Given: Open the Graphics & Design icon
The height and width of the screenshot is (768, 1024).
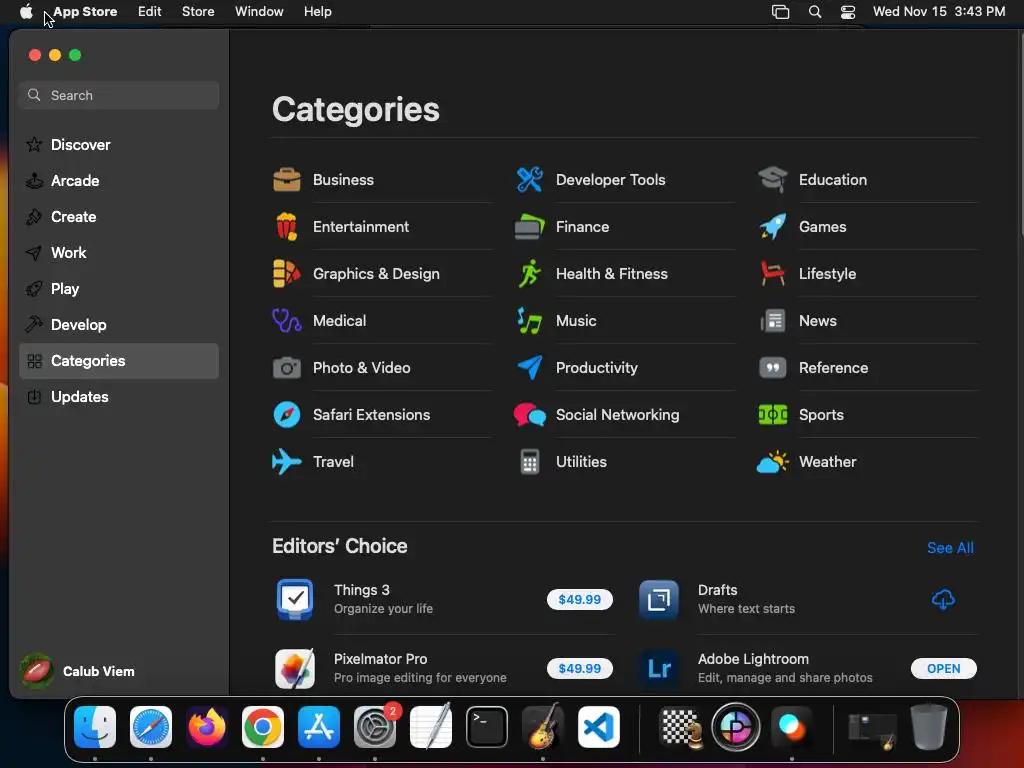Looking at the screenshot, I should [x=287, y=274].
